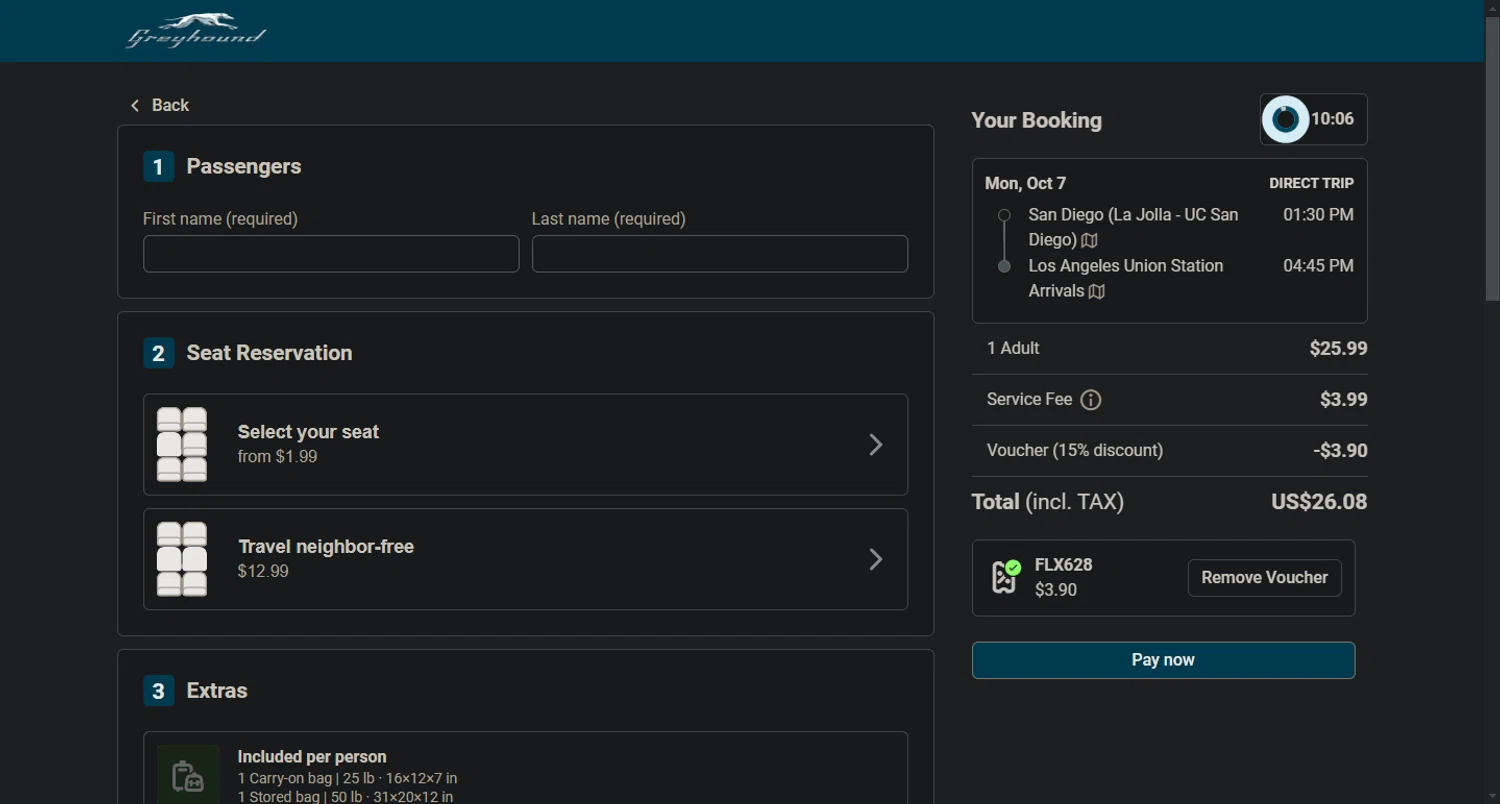Click the Pay now button
This screenshot has height=804, width=1500.
[1164, 660]
